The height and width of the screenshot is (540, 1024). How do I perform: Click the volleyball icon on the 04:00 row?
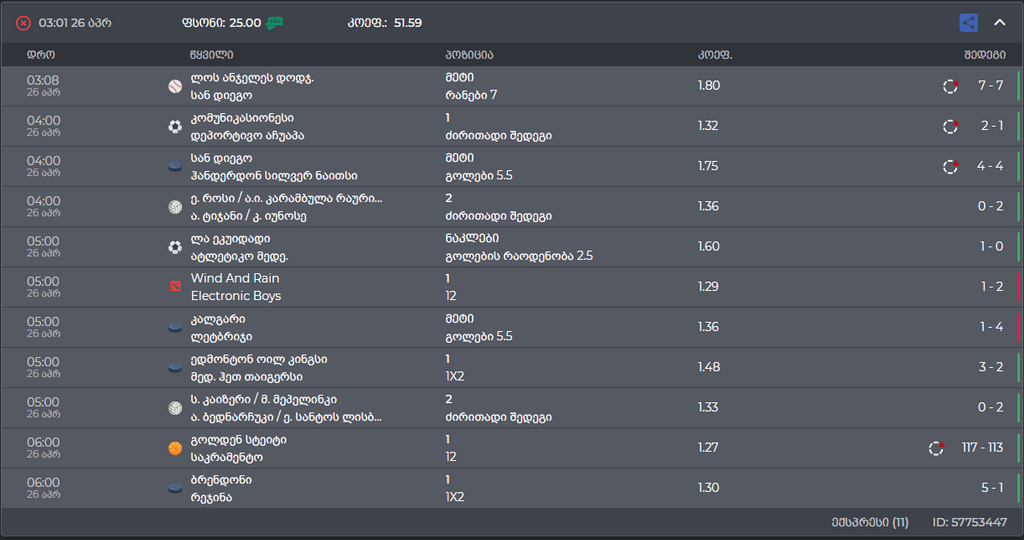pos(175,207)
